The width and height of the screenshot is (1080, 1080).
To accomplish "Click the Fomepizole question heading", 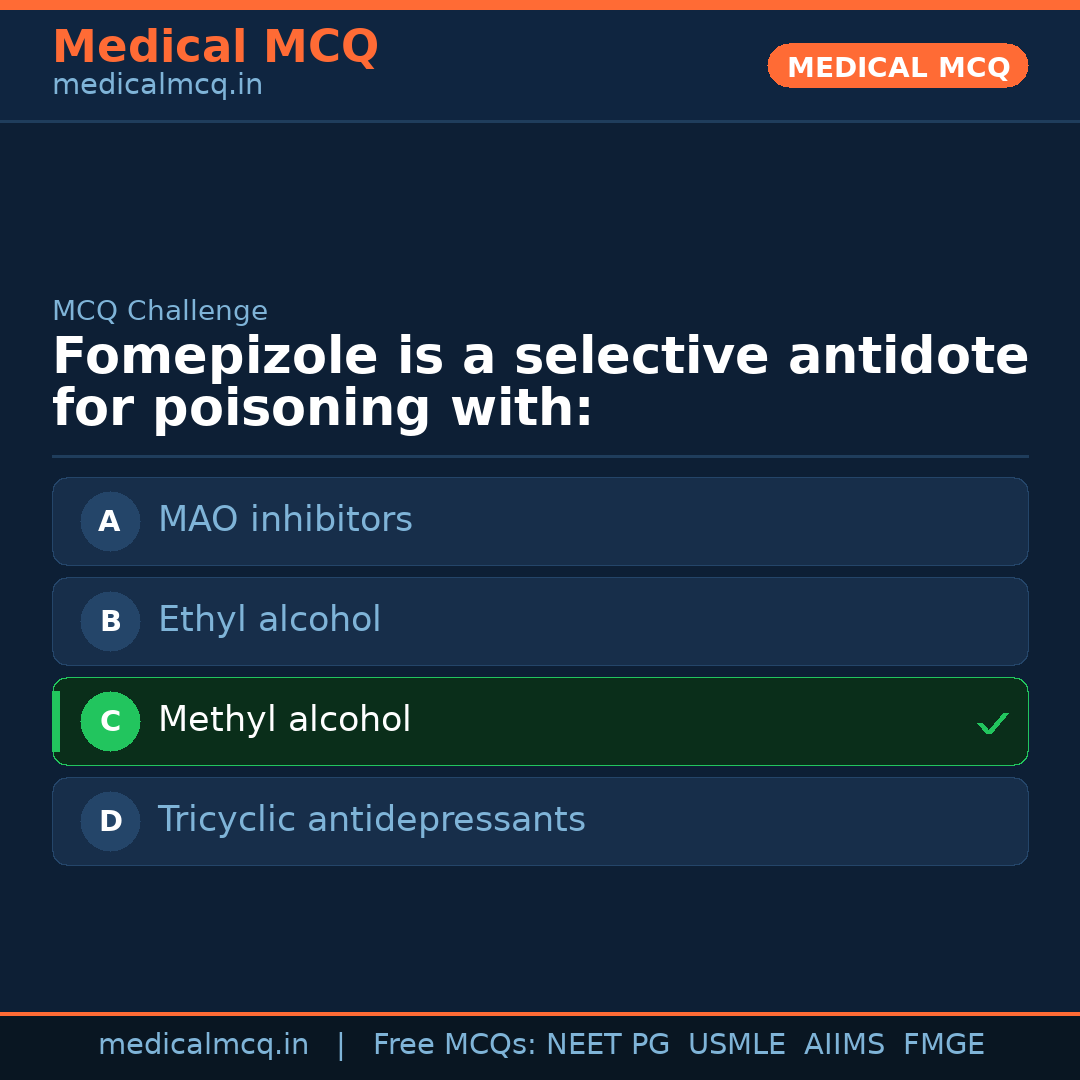I will 540,383.
